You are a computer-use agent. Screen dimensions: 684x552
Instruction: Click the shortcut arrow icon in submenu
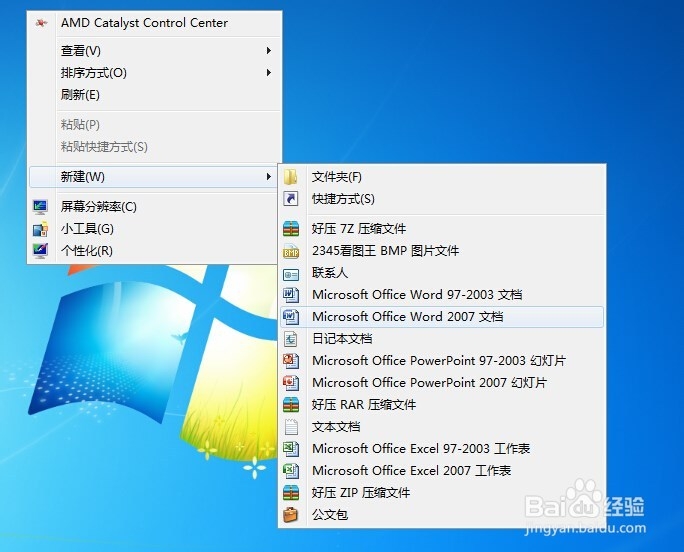[291, 199]
